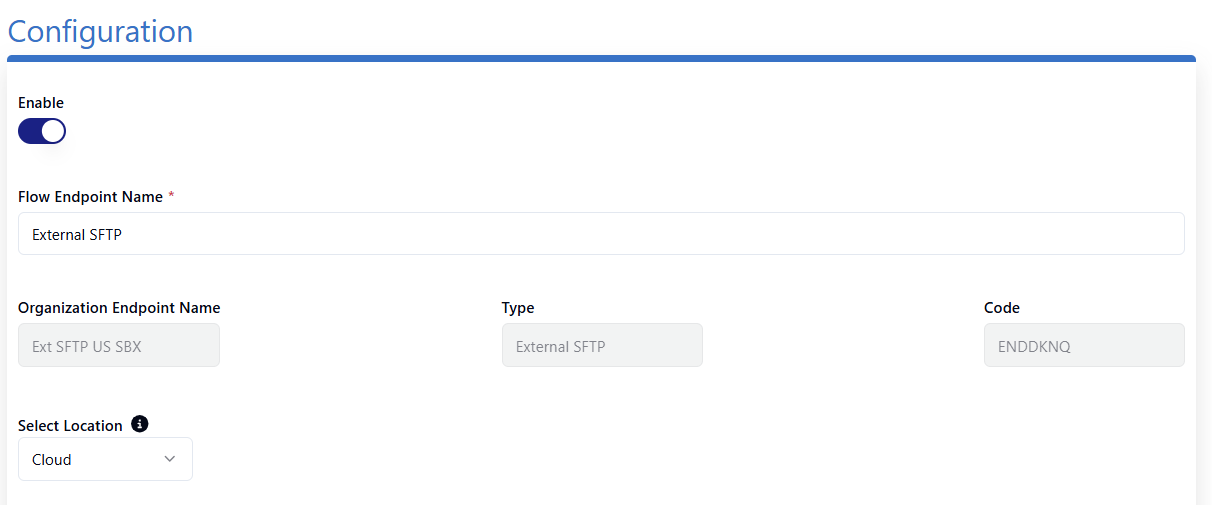
Task: Click the Code label
Action: click(1002, 308)
